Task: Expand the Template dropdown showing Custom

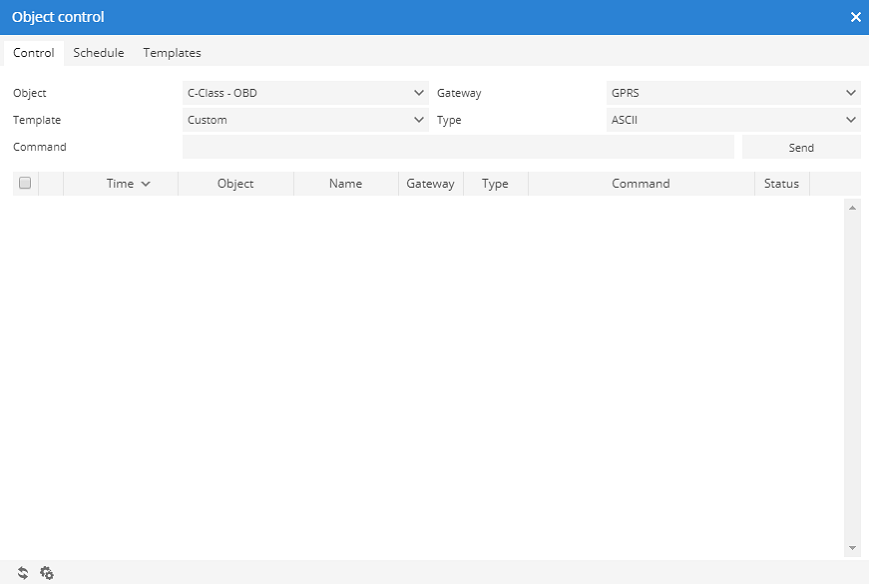Action: (306, 120)
